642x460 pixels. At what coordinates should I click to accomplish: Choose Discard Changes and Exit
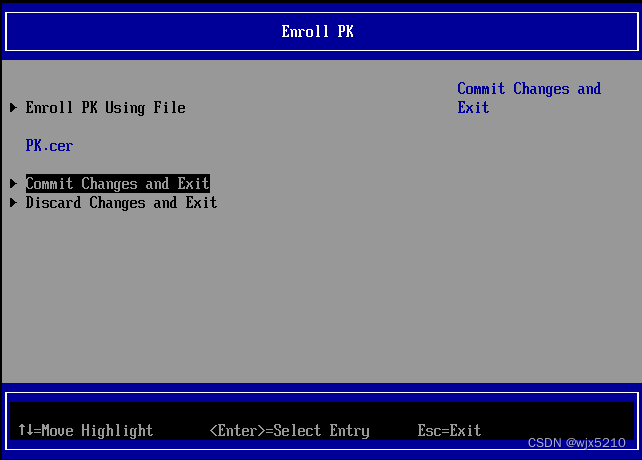tap(121, 203)
